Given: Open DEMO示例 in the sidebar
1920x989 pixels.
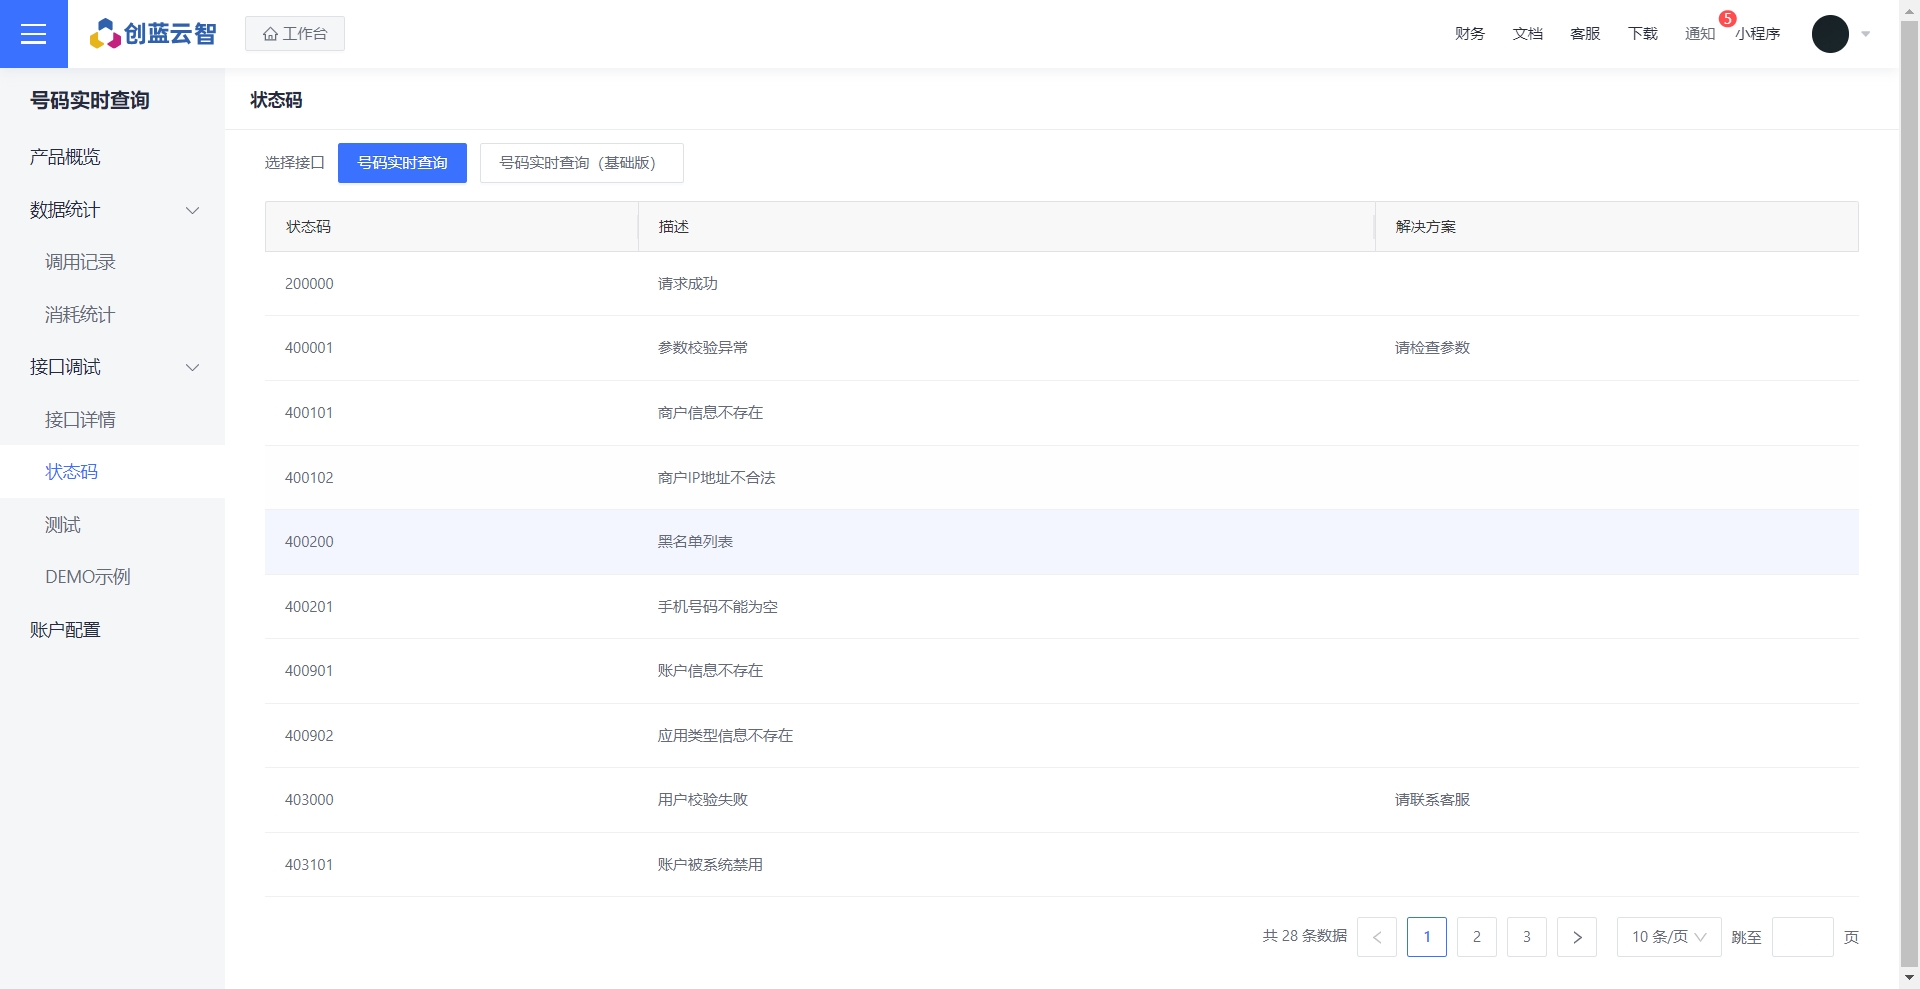Looking at the screenshot, I should (88, 577).
